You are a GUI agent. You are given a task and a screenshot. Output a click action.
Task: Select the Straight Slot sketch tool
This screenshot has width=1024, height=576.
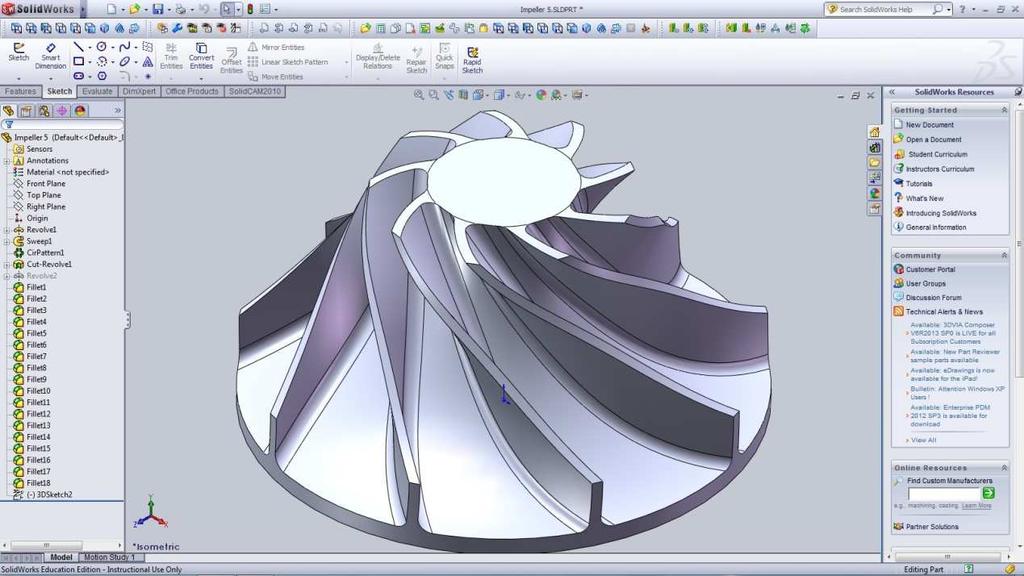[78, 76]
